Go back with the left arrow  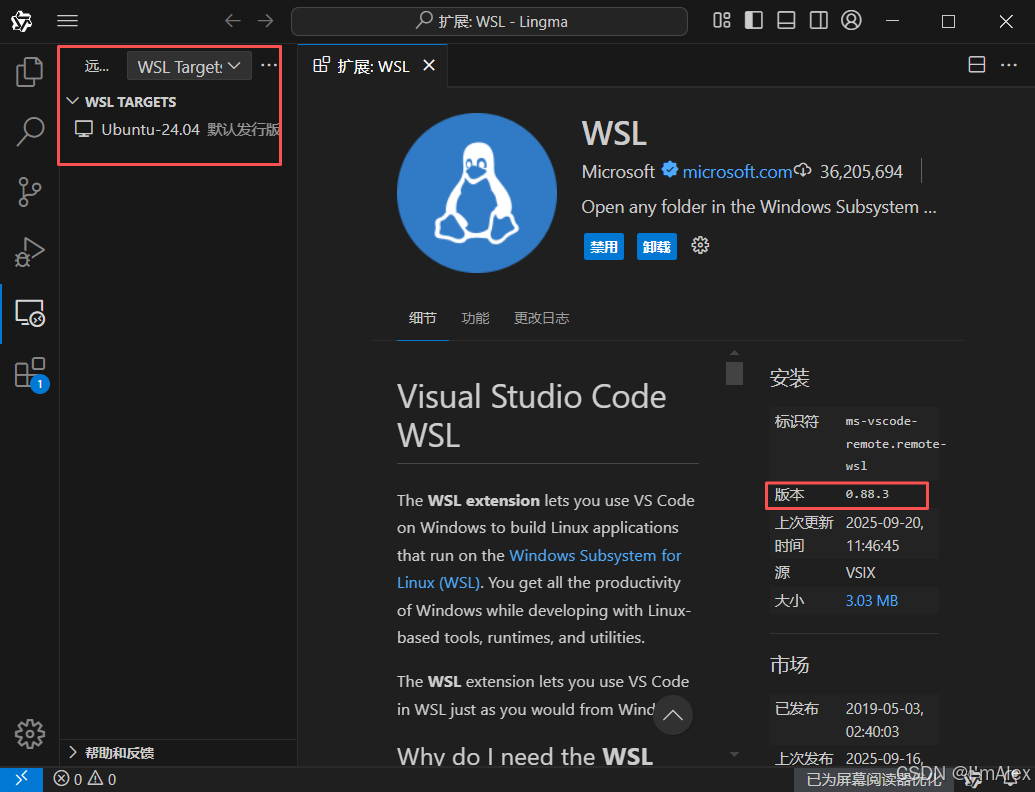[232, 21]
